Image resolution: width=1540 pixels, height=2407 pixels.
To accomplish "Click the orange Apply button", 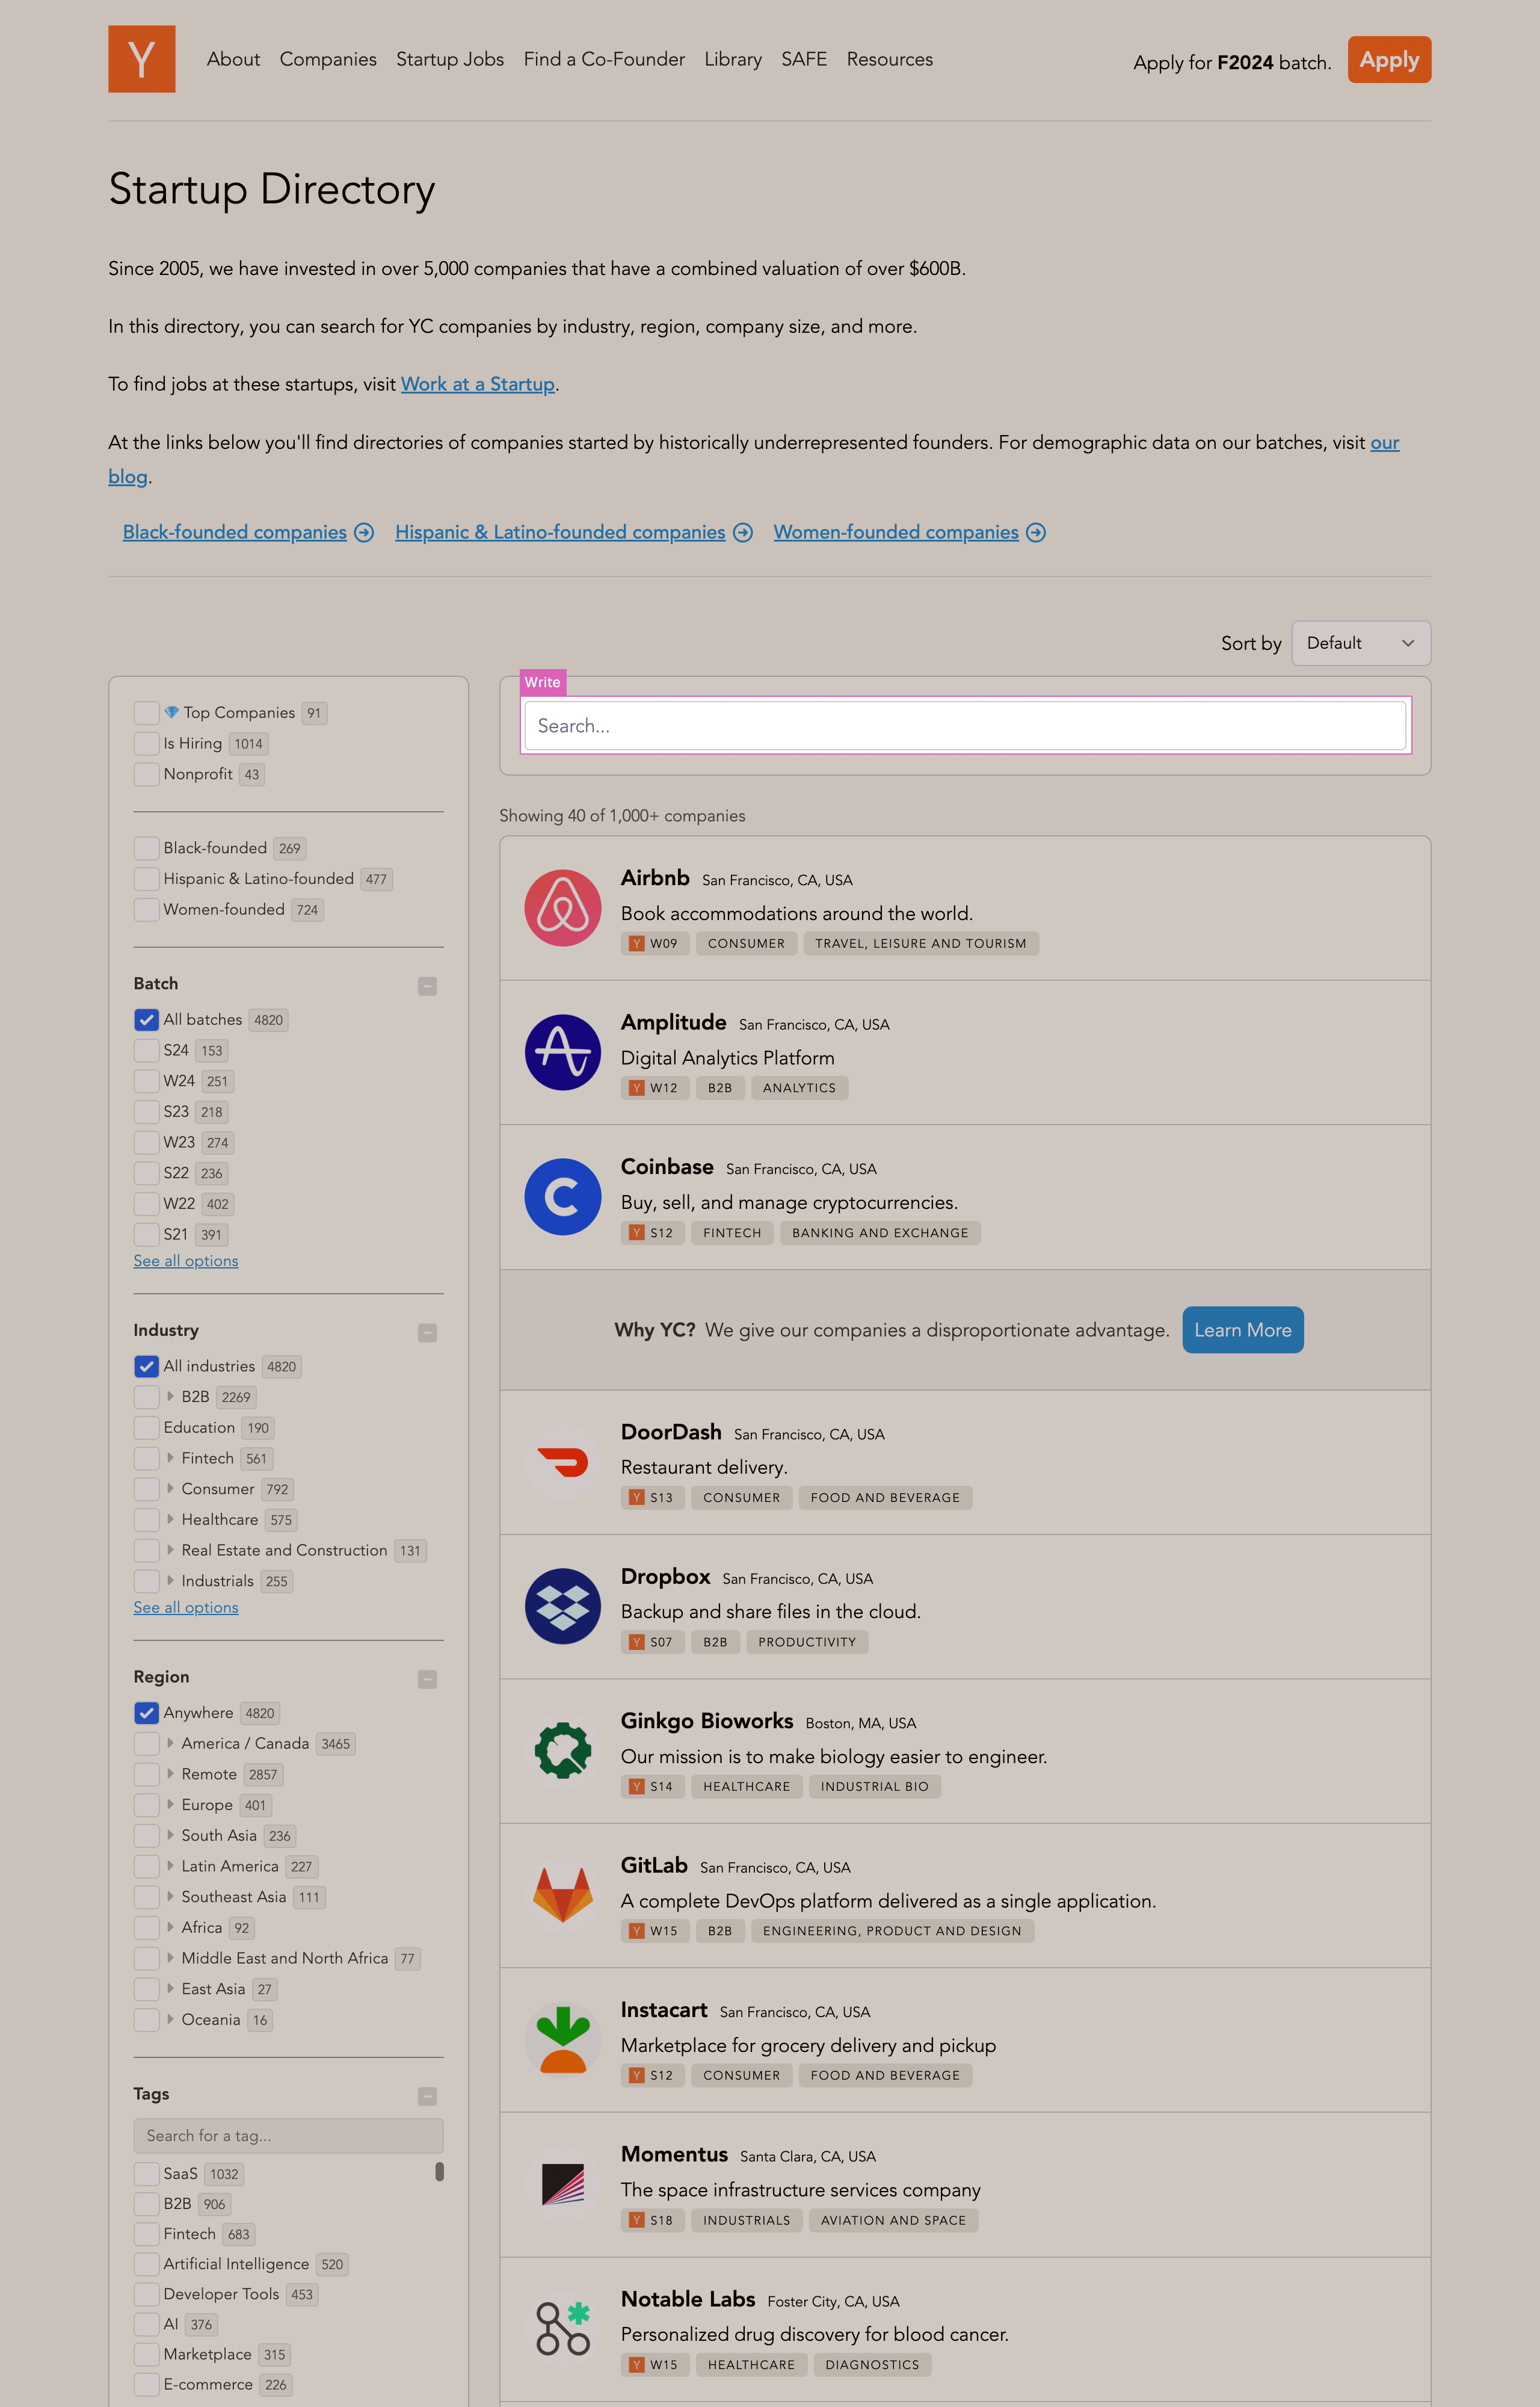I will (x=1388, y=60).
